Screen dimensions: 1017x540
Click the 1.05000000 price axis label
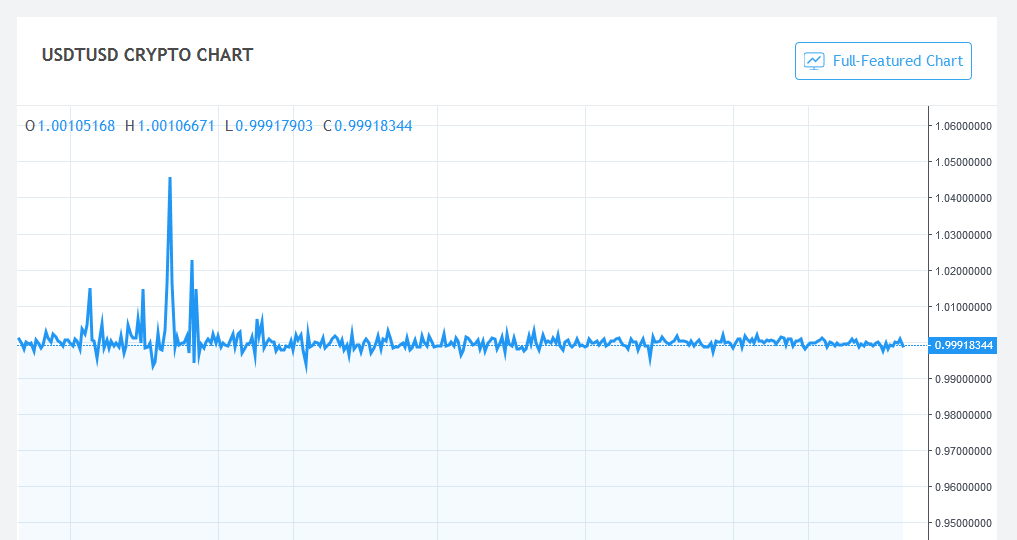click(963, 162)
